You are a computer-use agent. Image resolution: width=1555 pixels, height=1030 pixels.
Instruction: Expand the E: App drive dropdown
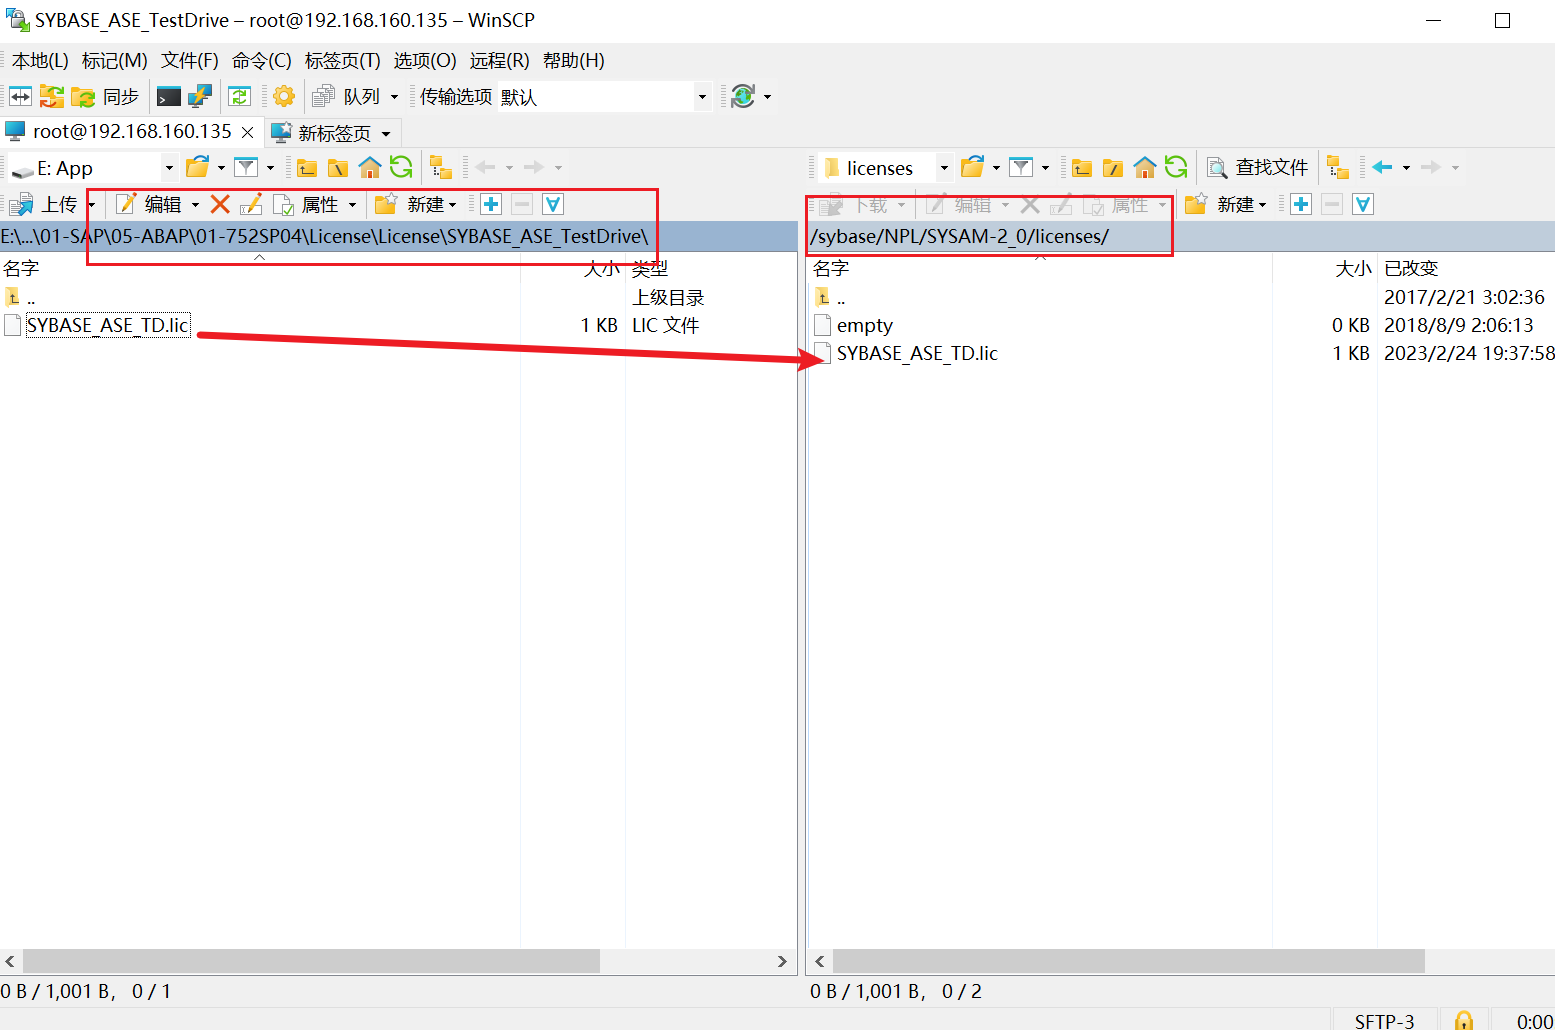coord(169,168)
